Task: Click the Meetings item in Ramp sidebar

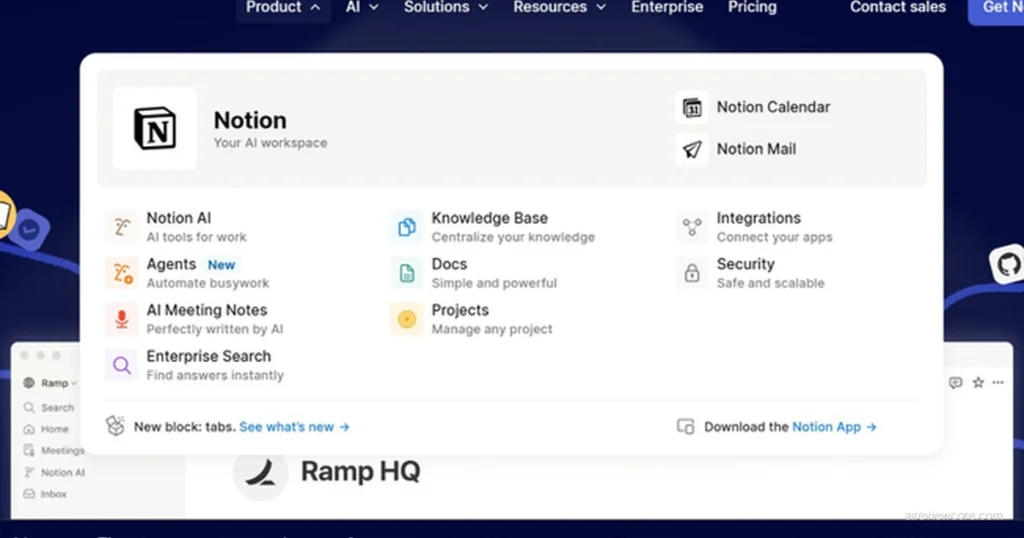Action: click(54, 451)
